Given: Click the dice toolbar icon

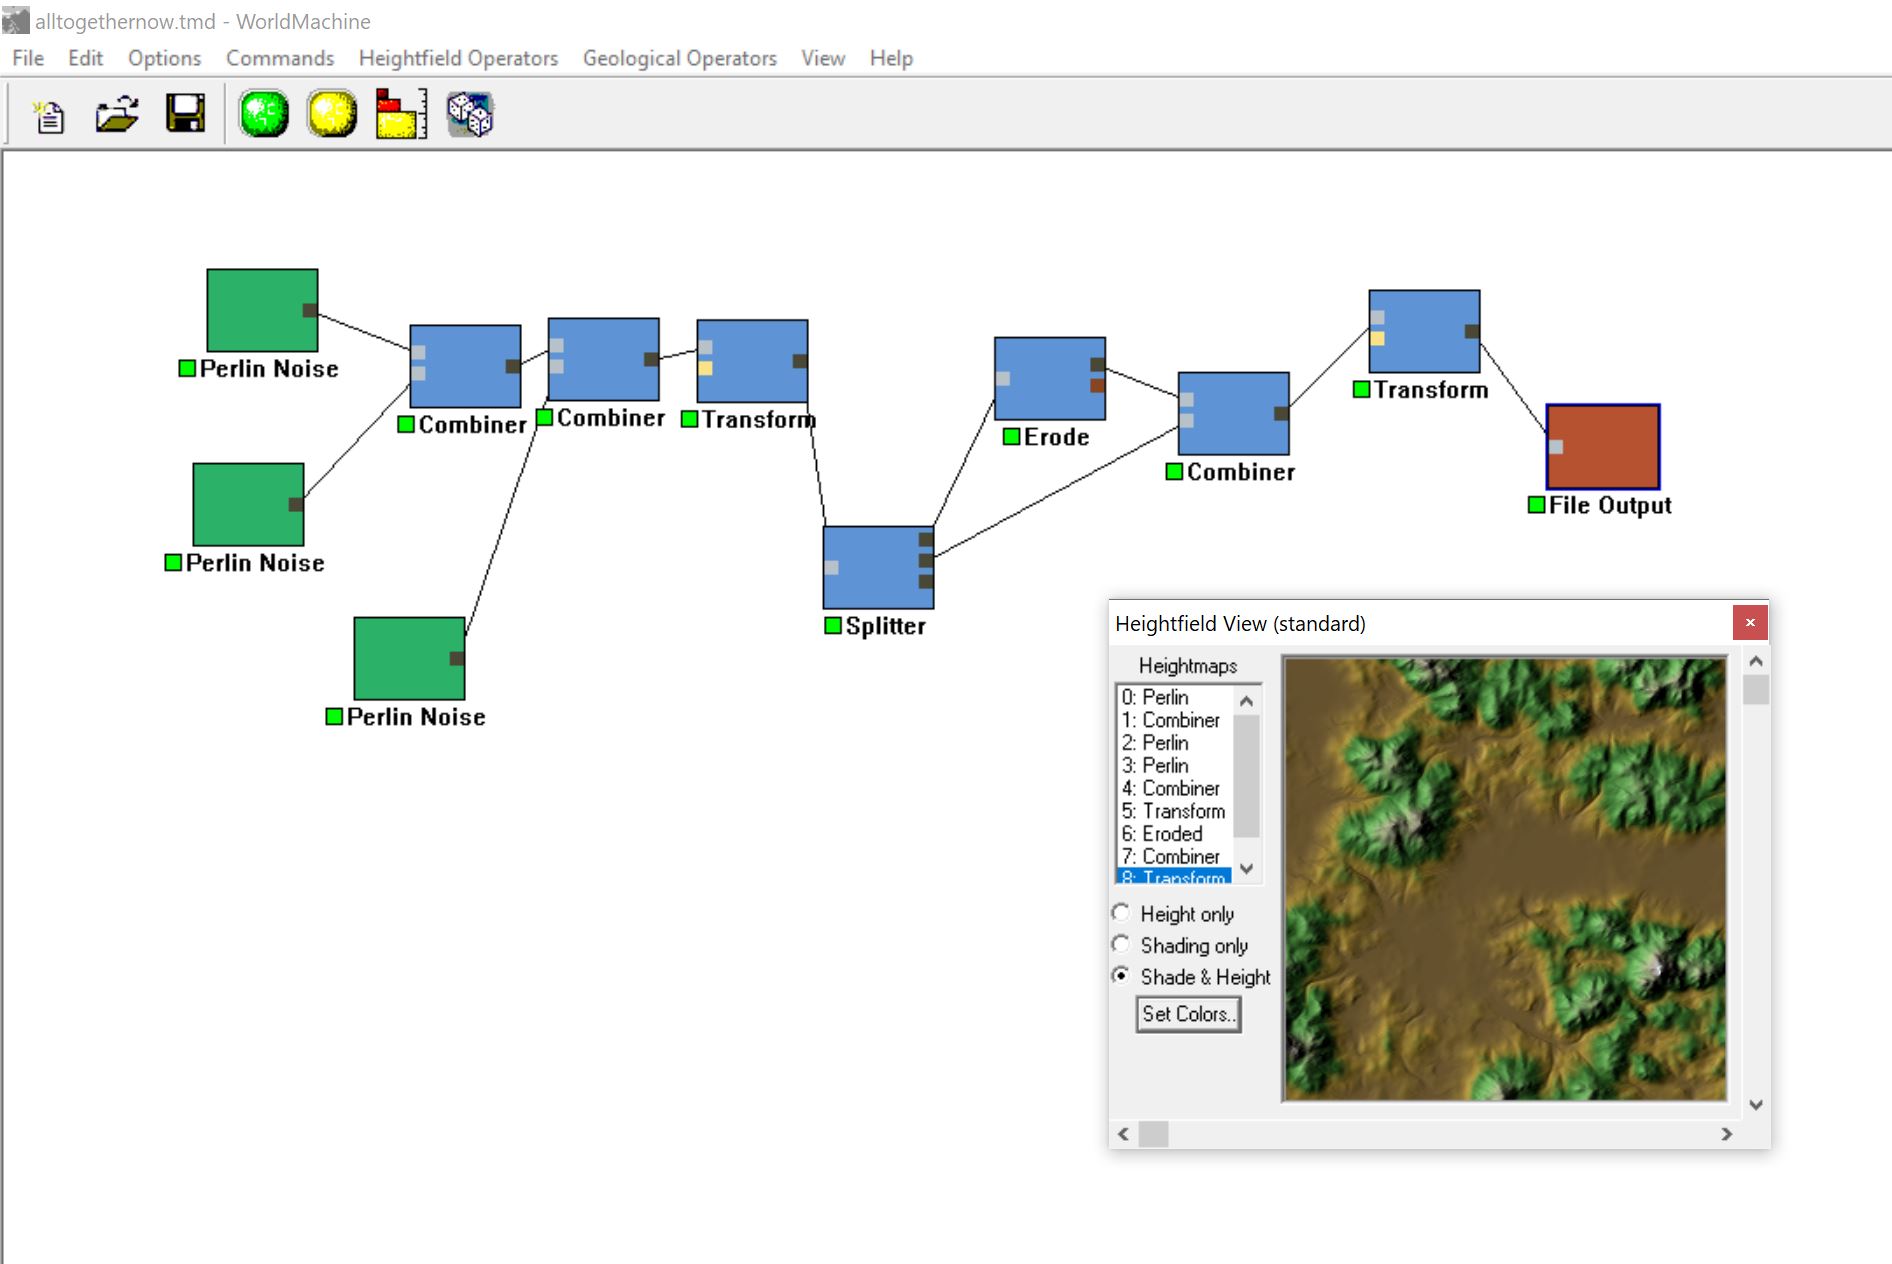Looking at the screenshot, I should (x=469, y=115).
